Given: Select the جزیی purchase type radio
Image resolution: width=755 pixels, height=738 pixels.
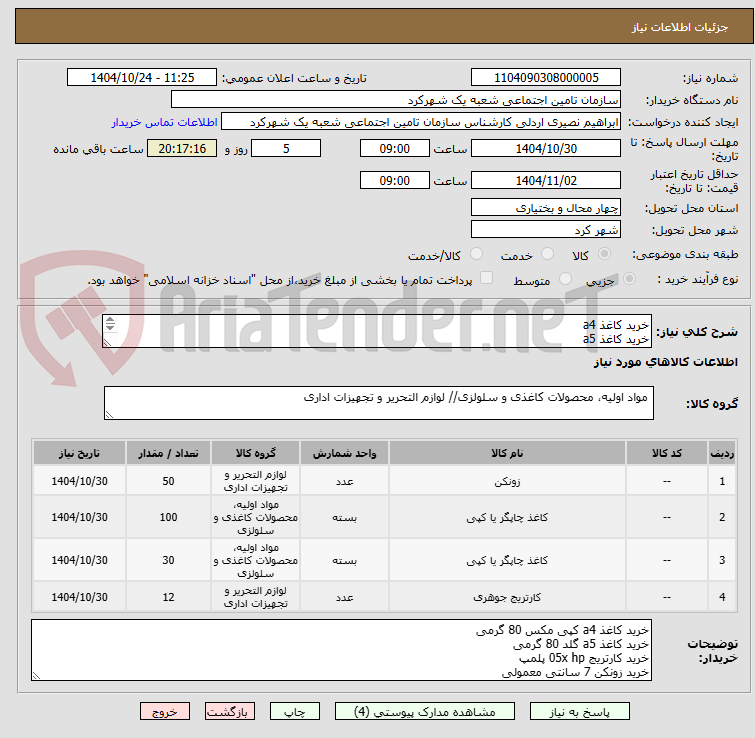Looking at the screenshot, I should coord(629,279).
